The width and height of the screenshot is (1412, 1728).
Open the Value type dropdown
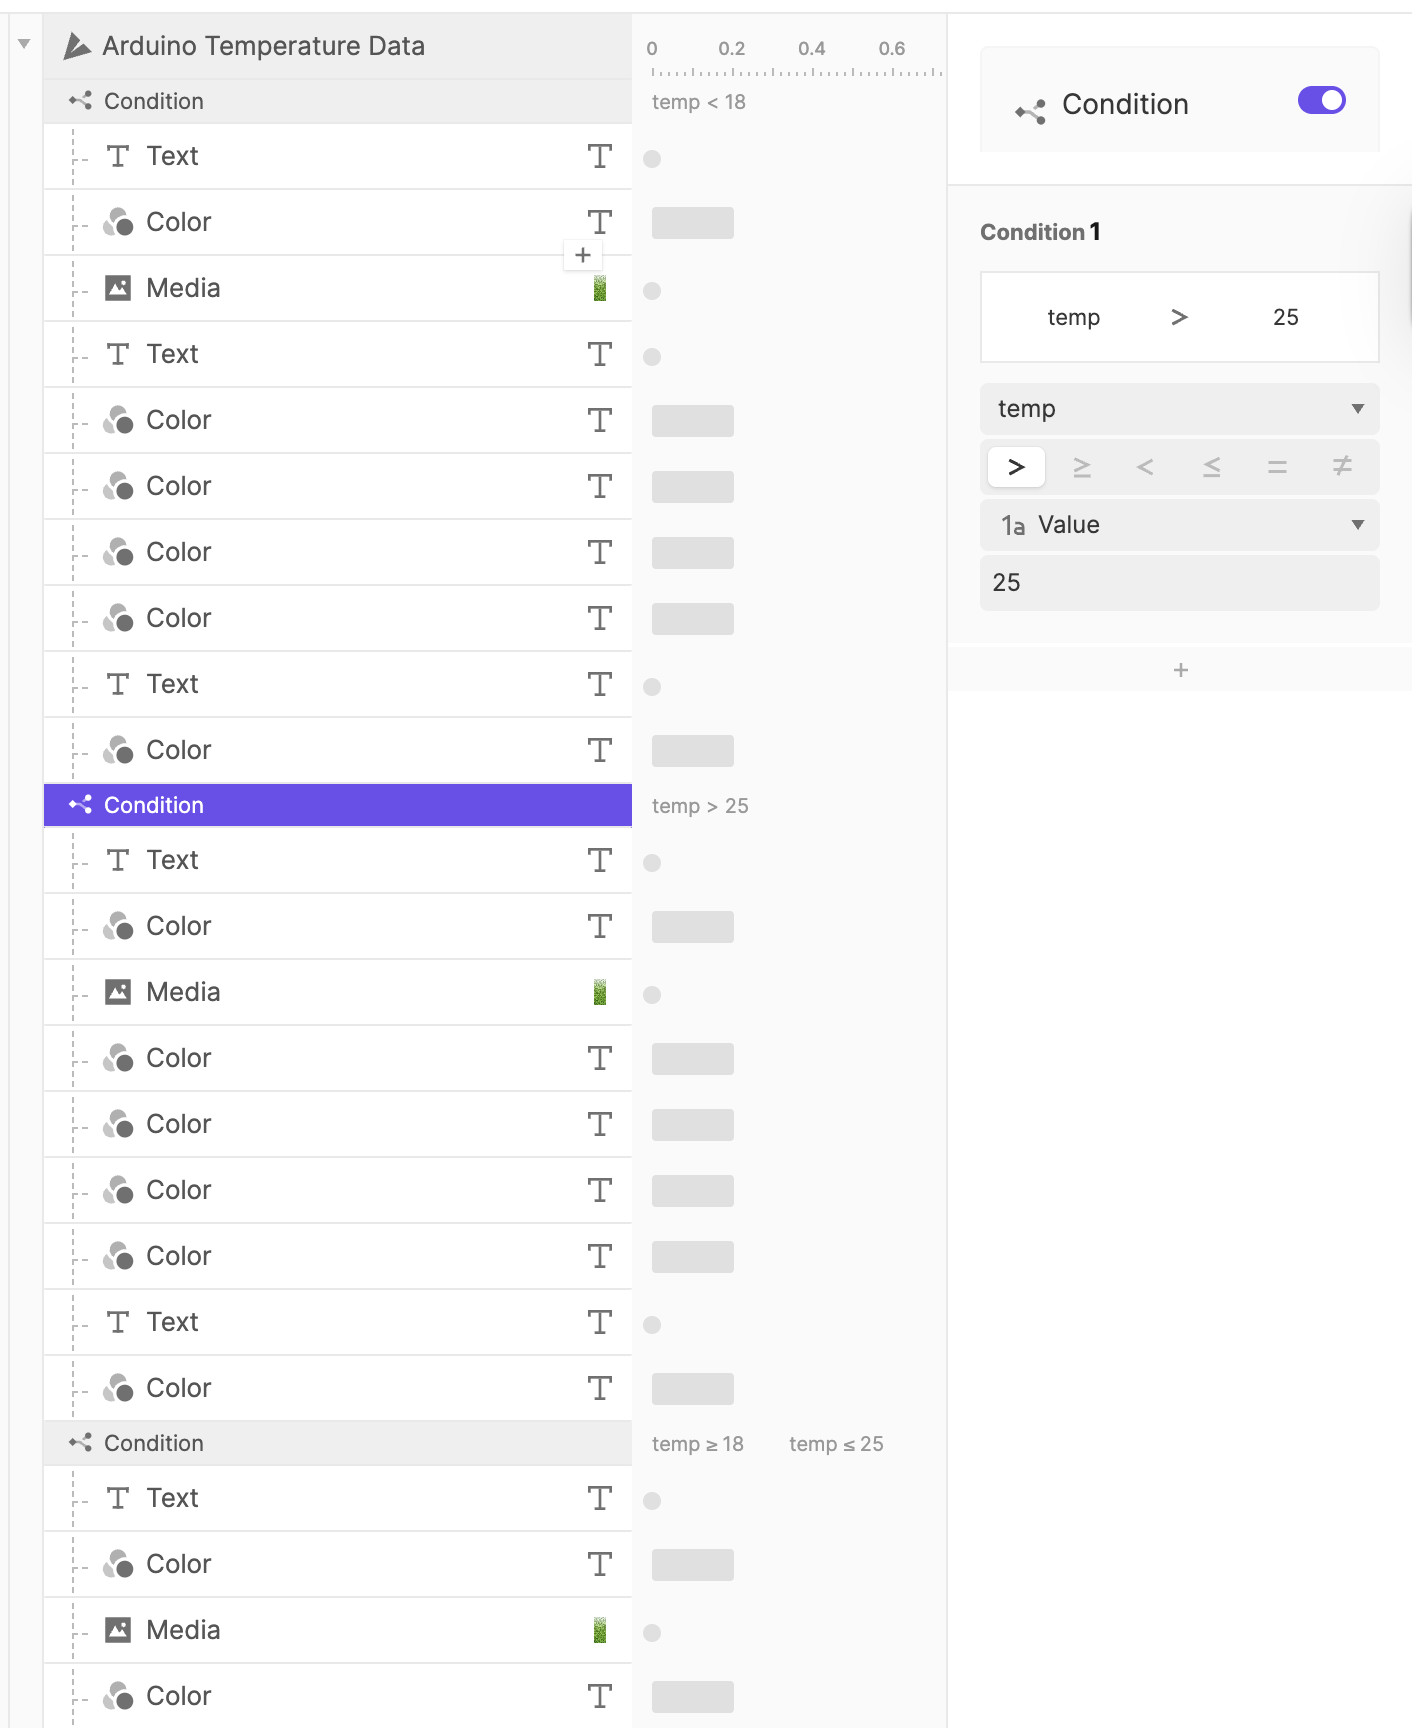1179,525
